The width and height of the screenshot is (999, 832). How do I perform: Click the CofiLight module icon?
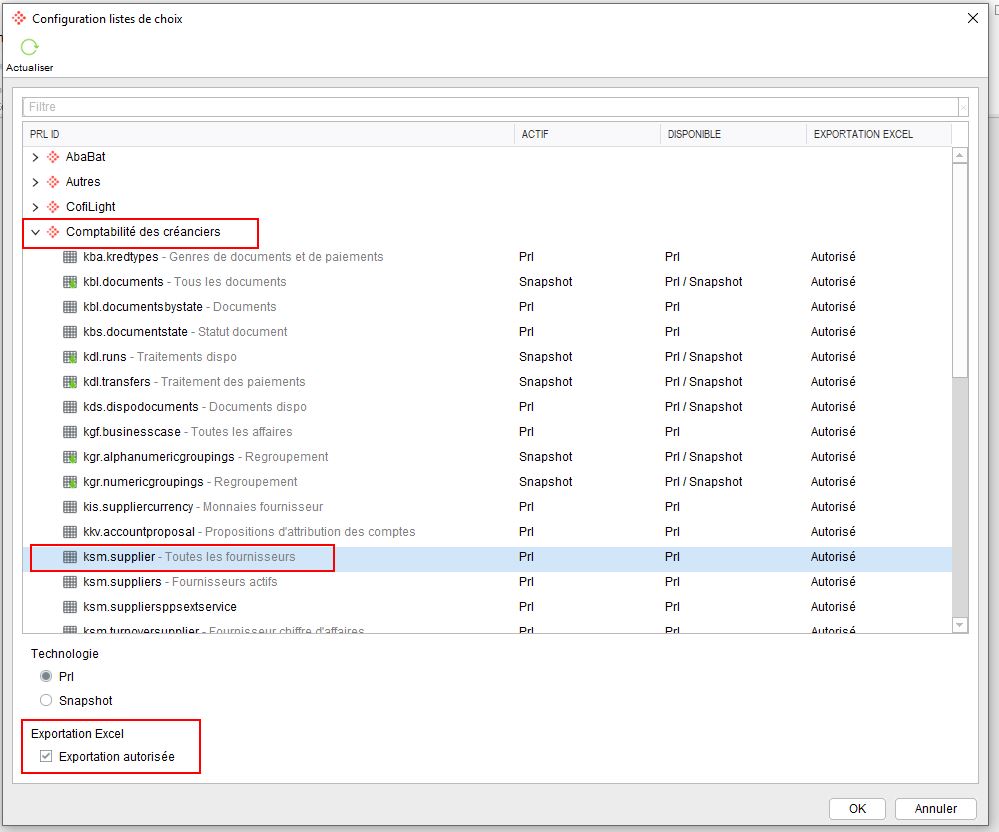click(54, 207)
